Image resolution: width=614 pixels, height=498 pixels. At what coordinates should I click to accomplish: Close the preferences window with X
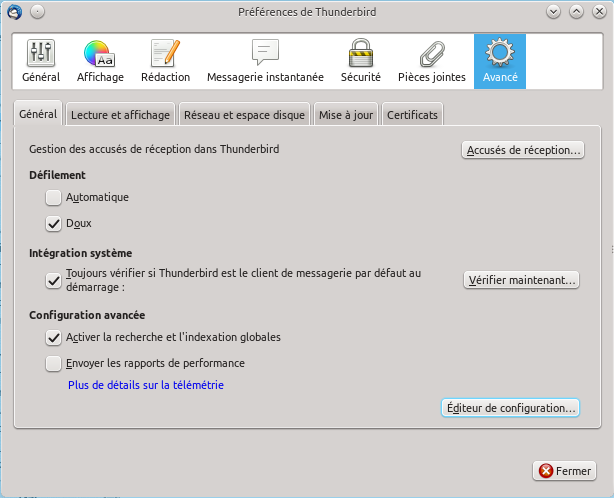click(599, 12)
